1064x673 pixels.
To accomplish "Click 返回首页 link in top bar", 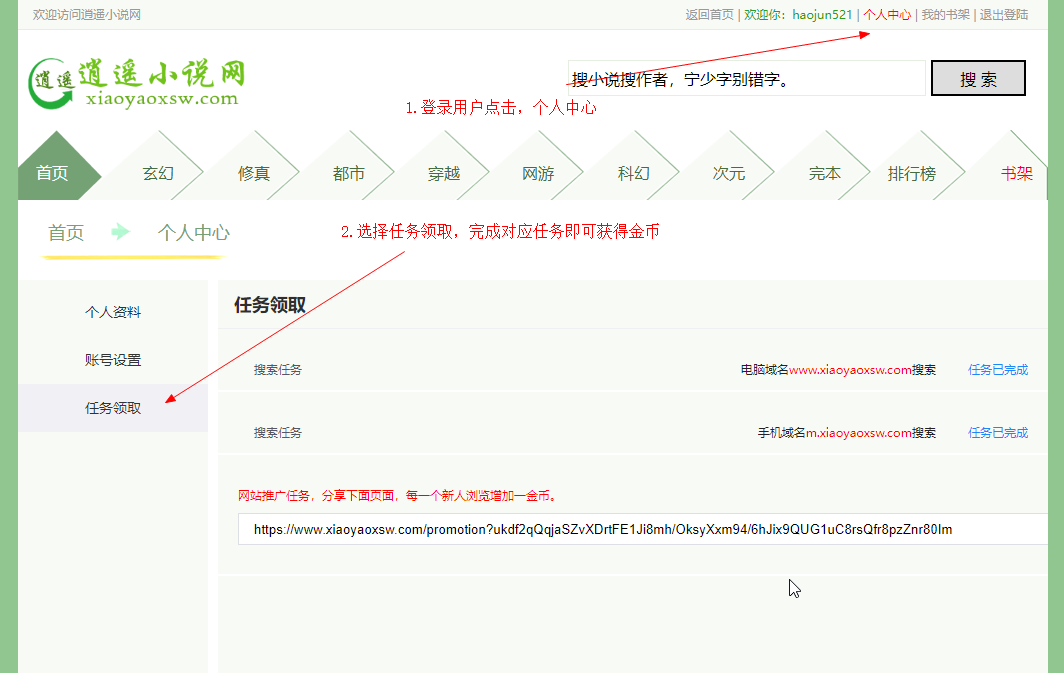I will pyautogui.click(x=709, y=15).
